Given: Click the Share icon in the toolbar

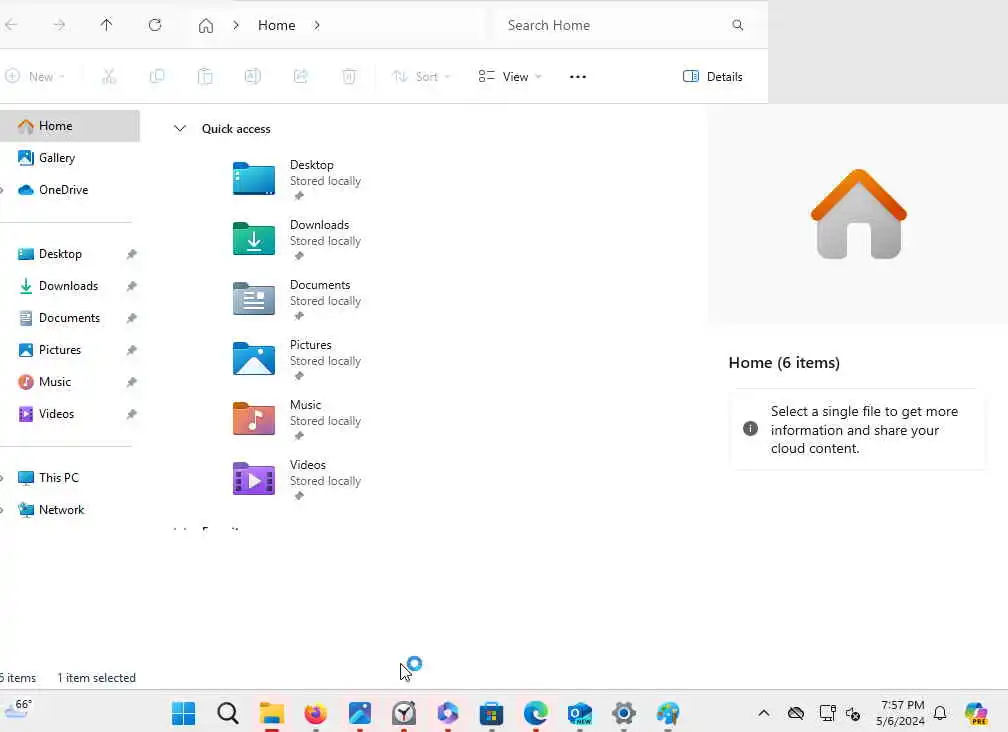Looking at the screenshot, I should (301, 76).
